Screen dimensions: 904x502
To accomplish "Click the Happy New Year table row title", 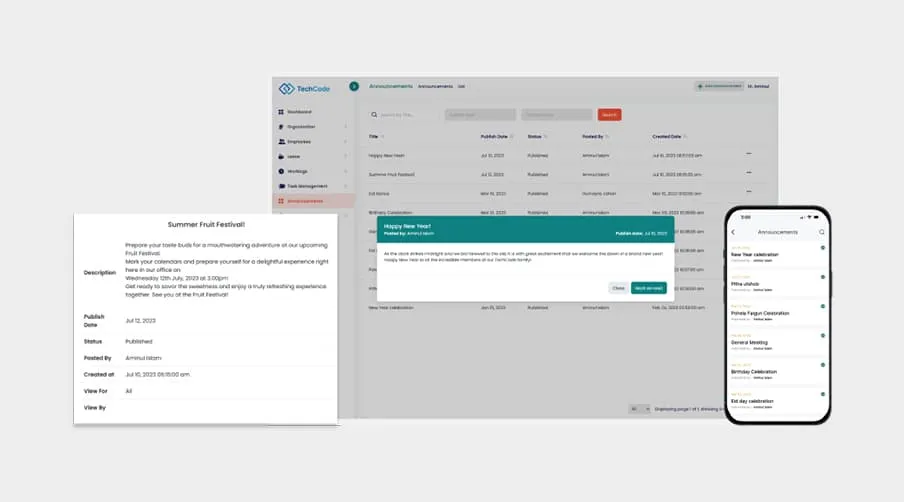I will tap(387, 156).
